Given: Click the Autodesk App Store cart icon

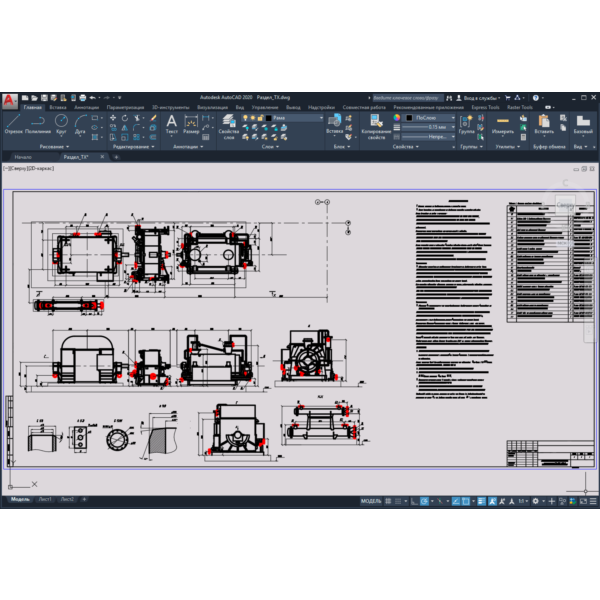Looking at the screenshot, I should pos(508,98).
